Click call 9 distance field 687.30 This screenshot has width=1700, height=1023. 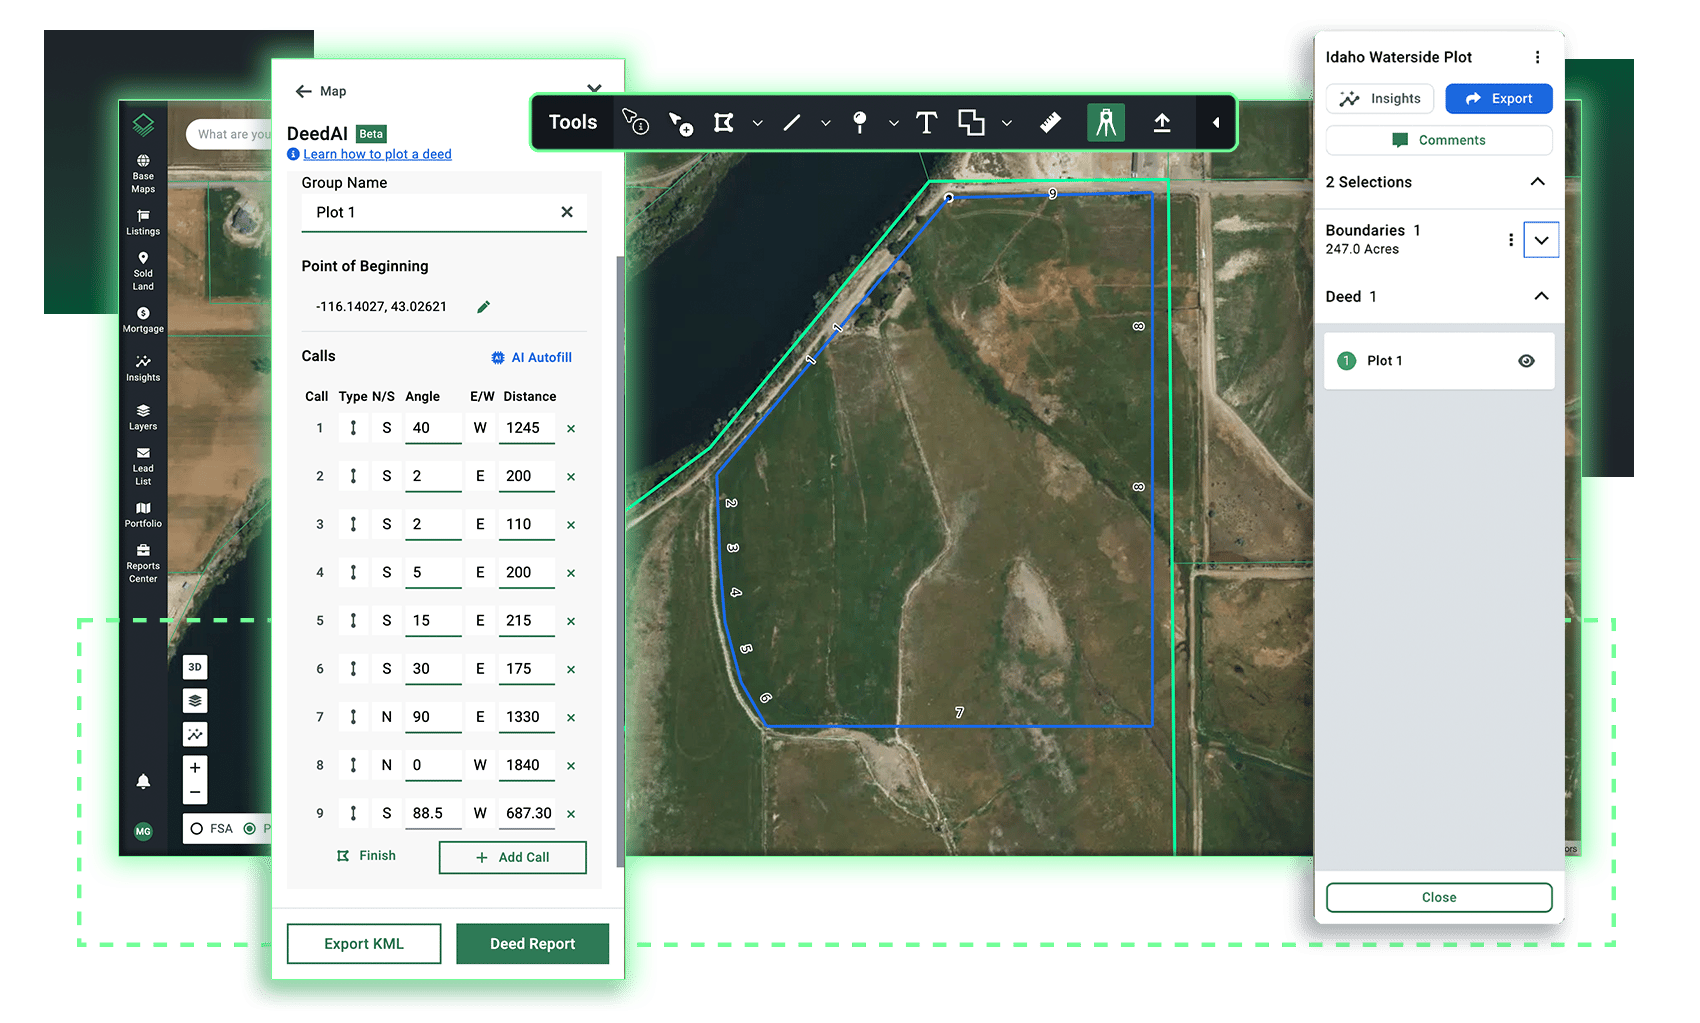[x=528, y=813]
